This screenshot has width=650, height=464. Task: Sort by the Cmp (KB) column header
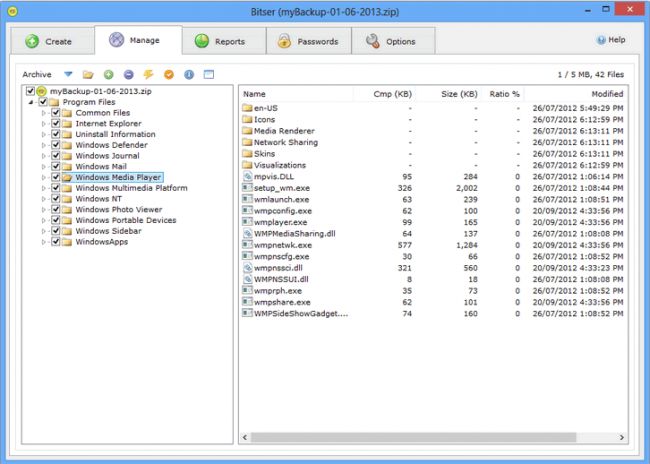pyautogui.click(x=385, y=94)
